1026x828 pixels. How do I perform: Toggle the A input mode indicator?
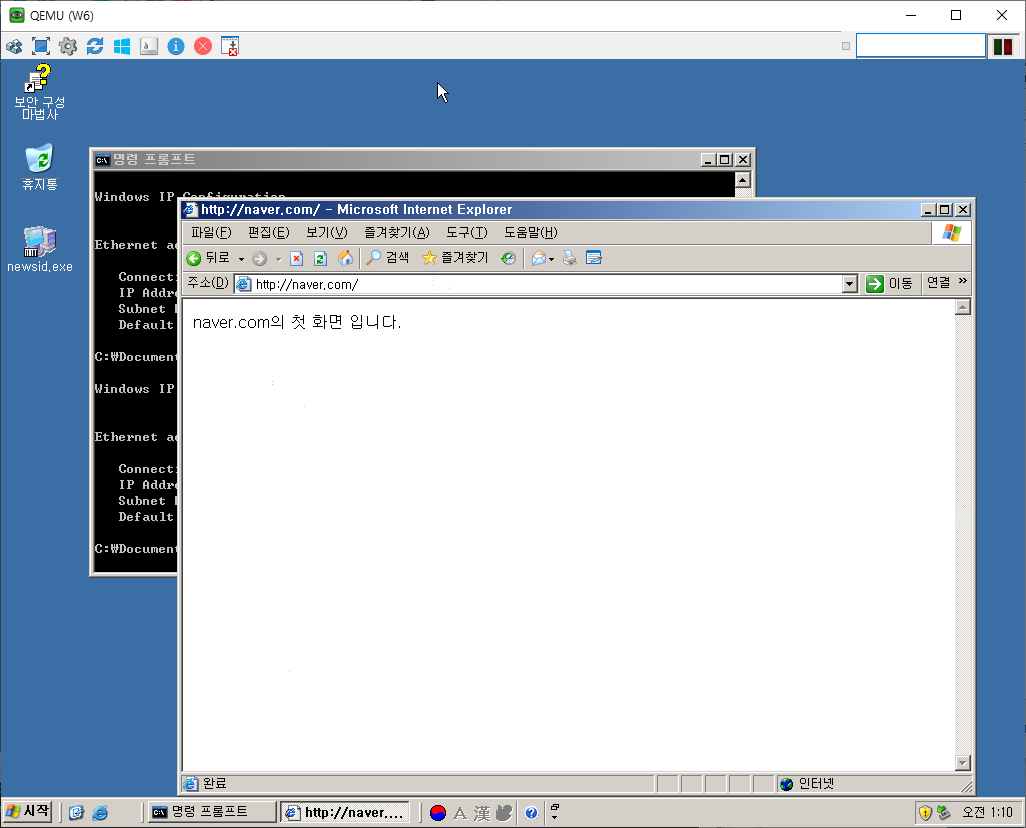[460, 813]
